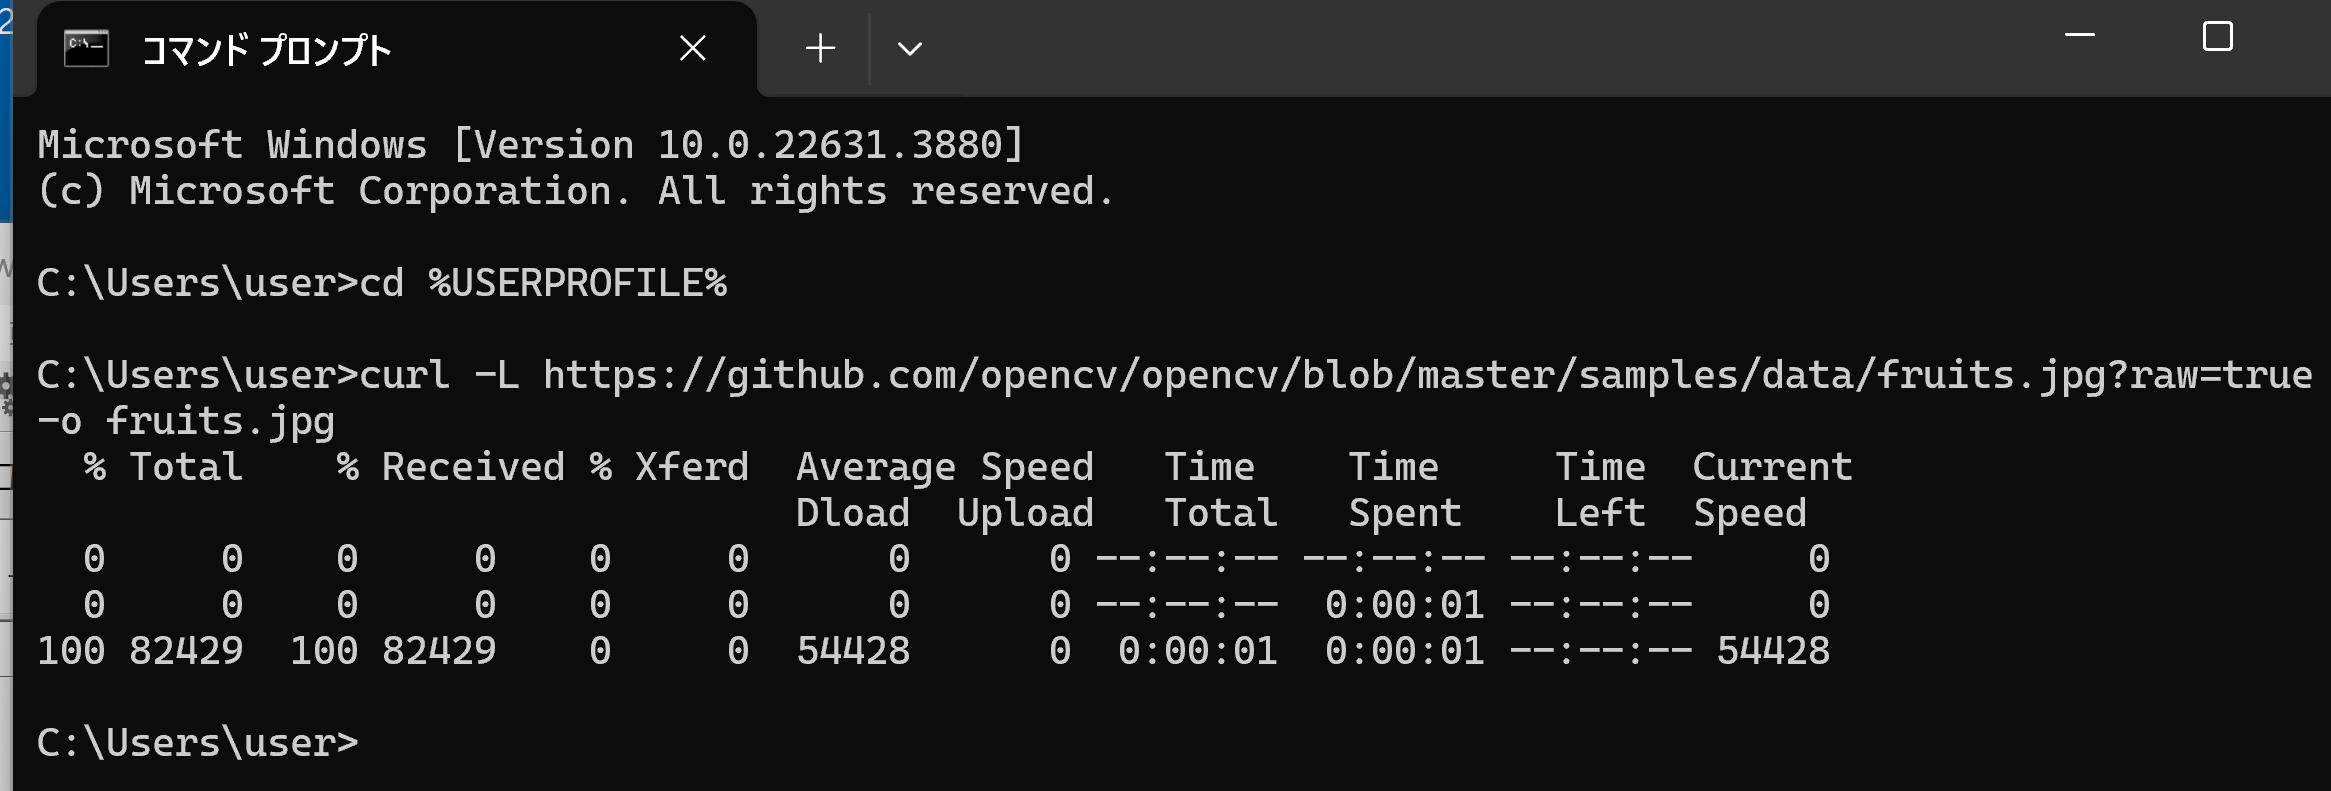Click the "Xferd" column header
Screen dimensions: 2331x791
[x=692, y=467]
